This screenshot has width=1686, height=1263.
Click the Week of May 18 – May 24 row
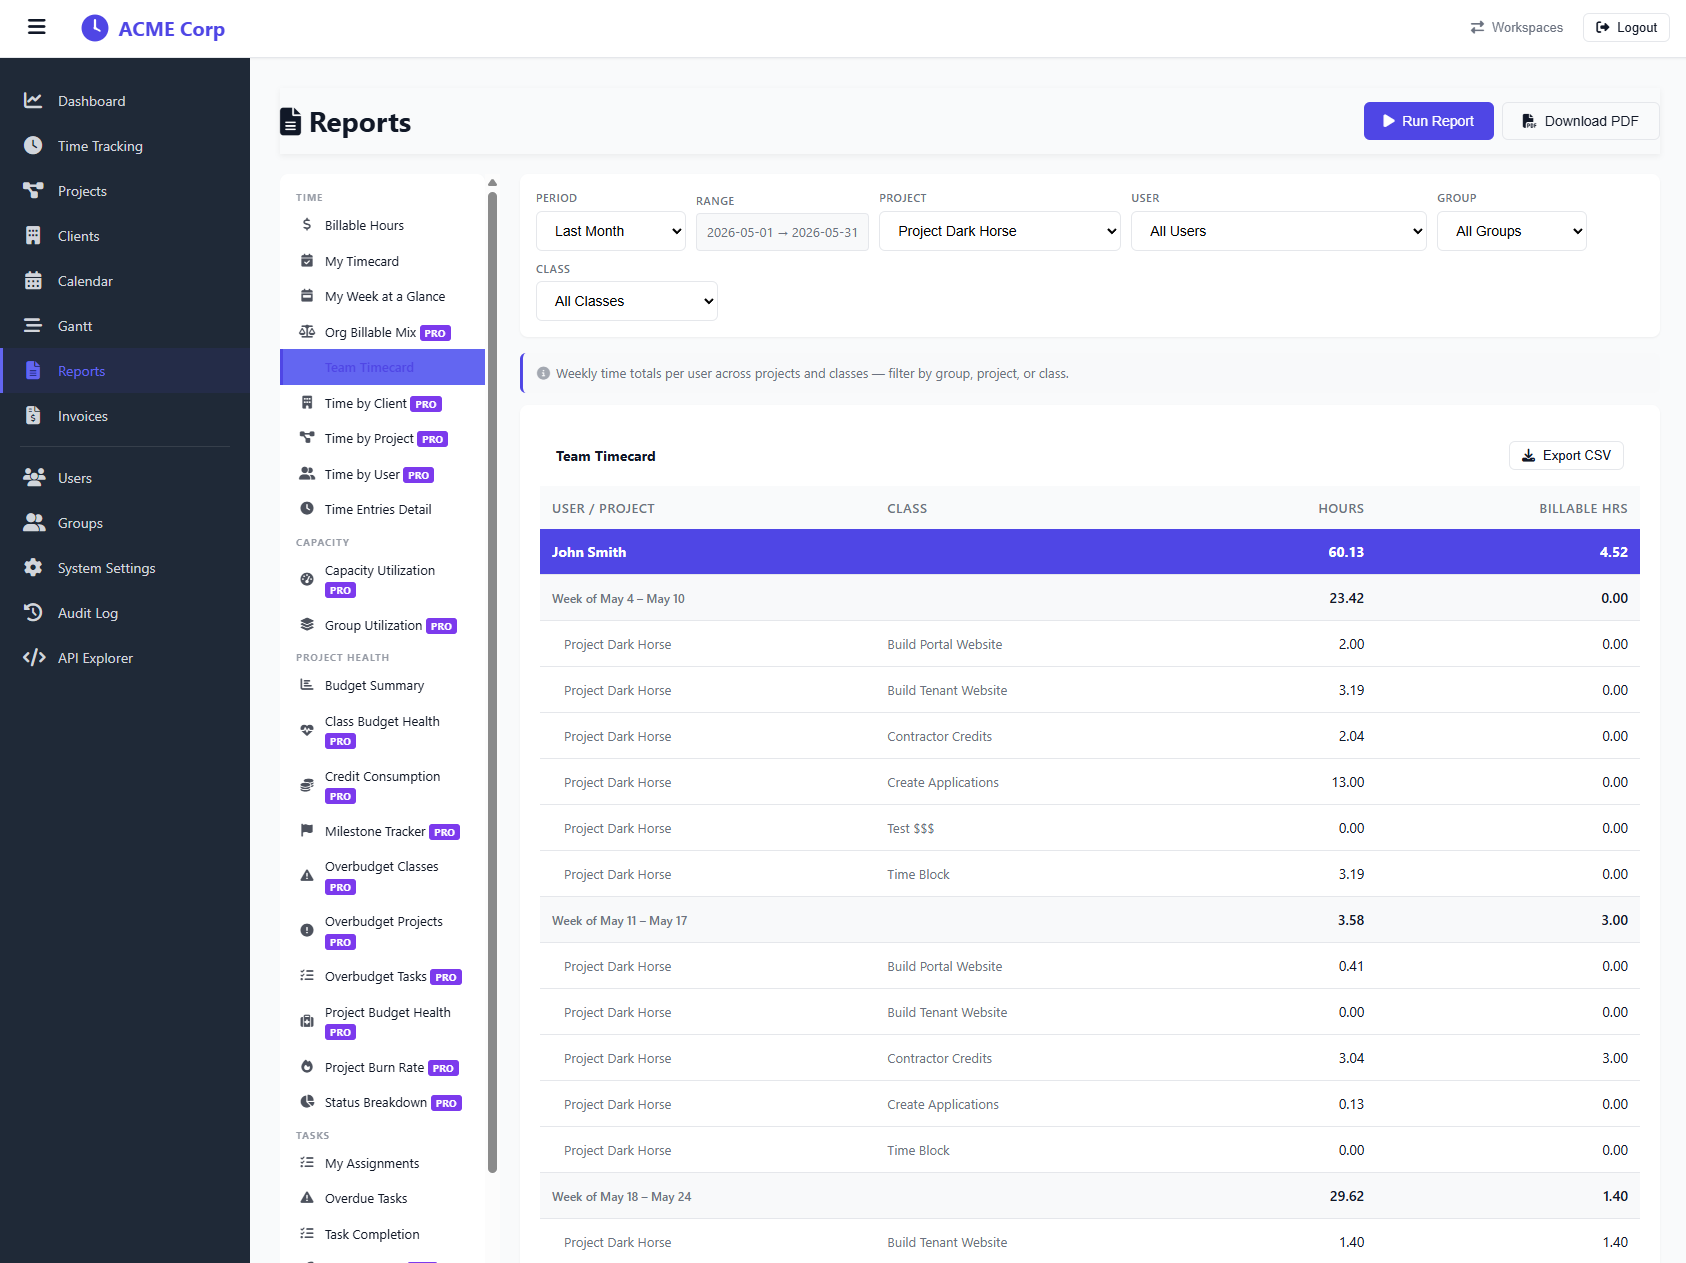[1089, 1196]
